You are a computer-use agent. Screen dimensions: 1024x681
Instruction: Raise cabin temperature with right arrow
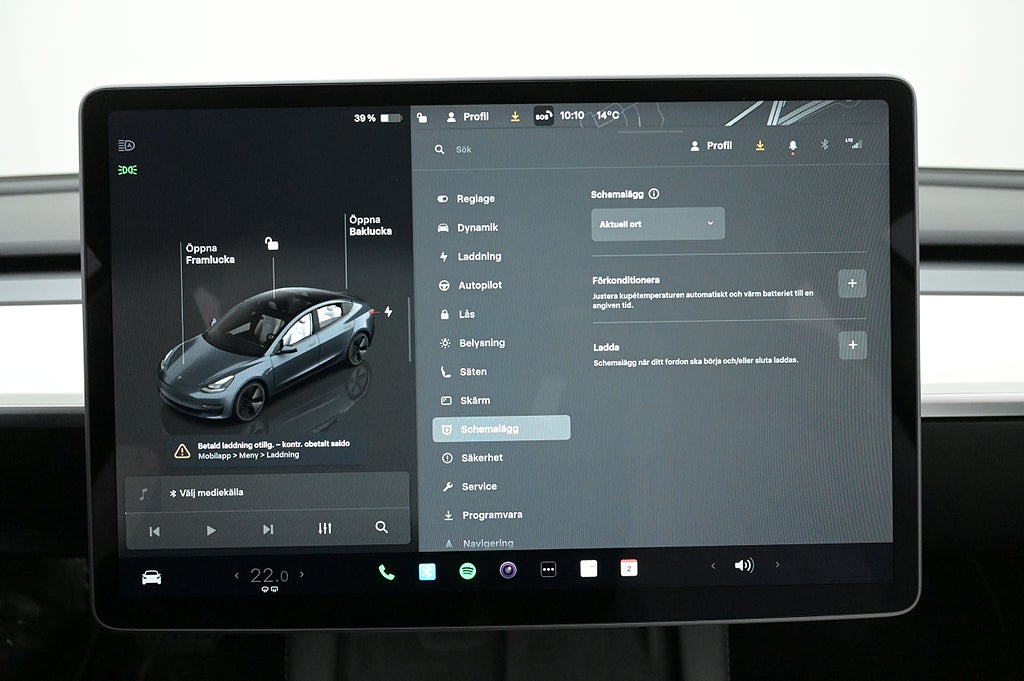pos(302,574)
